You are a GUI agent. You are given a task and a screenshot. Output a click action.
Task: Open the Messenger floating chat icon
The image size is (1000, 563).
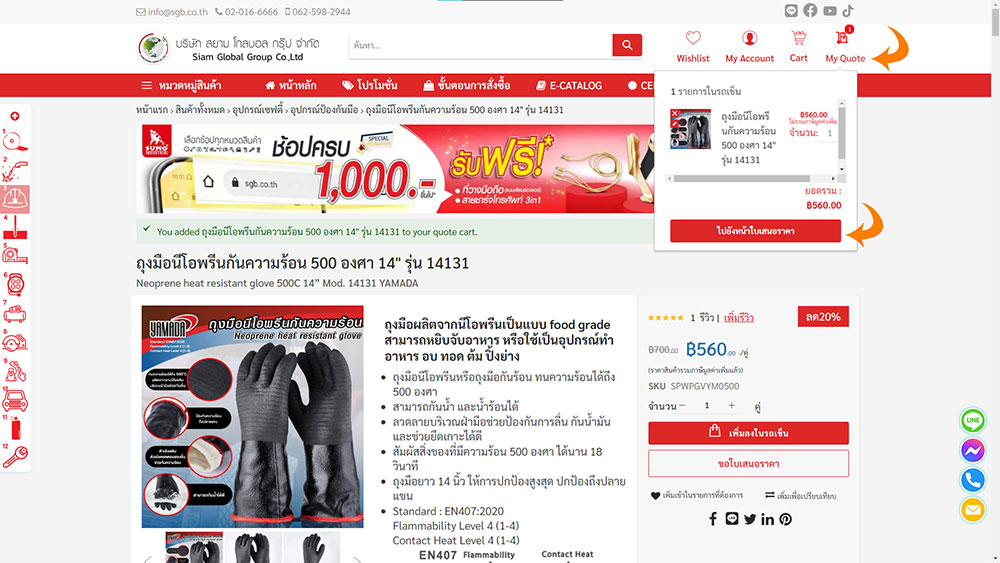[x=973, y=450]
